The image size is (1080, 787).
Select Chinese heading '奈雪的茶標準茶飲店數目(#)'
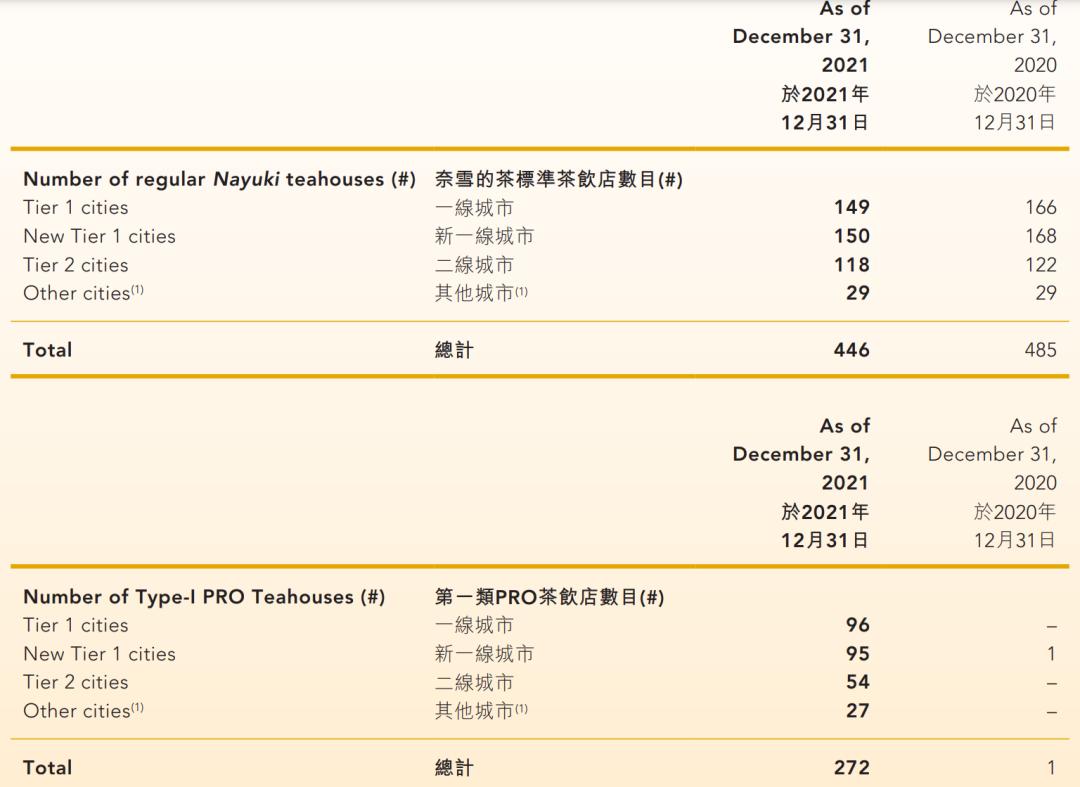[x=559, y=179]
